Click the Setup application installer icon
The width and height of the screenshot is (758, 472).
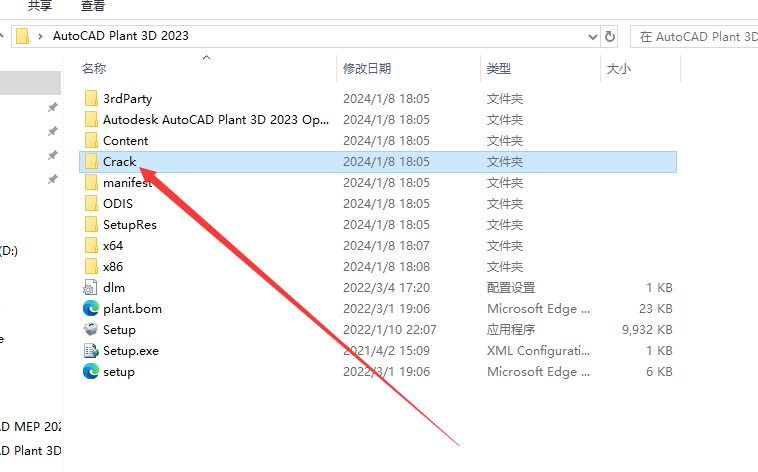90,330
